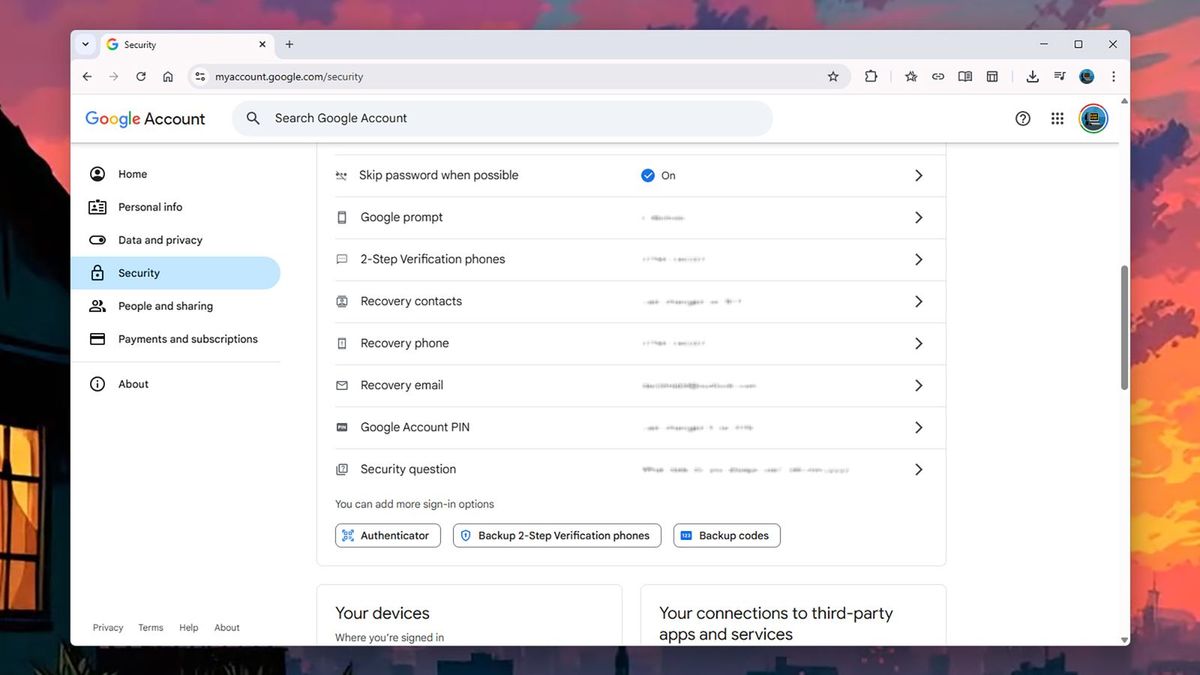
Task: Open the Help question mark icon
Action: pyautogui.click(x=1023, y=118)
